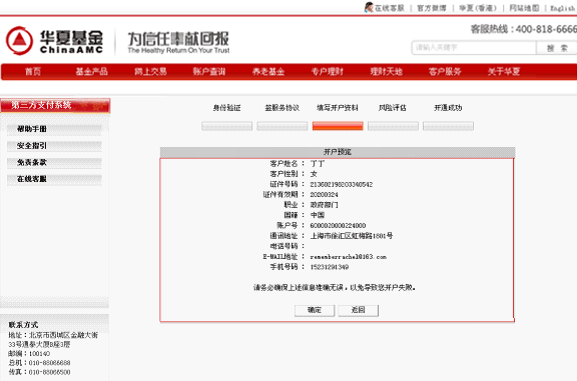Open 帮助手册 in the sidebar
Viewport: 577px width, 381px height.
(x=54, y=129)
